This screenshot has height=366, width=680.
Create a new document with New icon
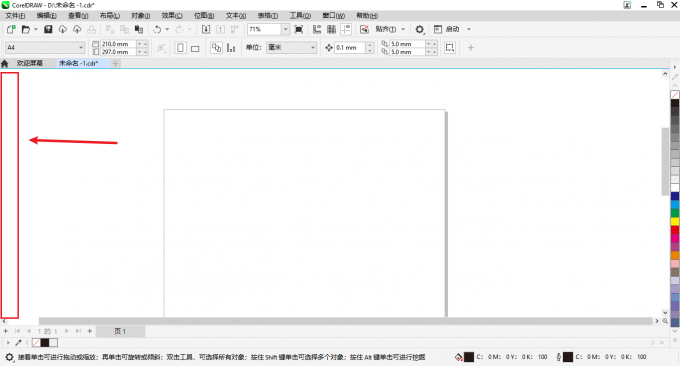click(11, 29)
